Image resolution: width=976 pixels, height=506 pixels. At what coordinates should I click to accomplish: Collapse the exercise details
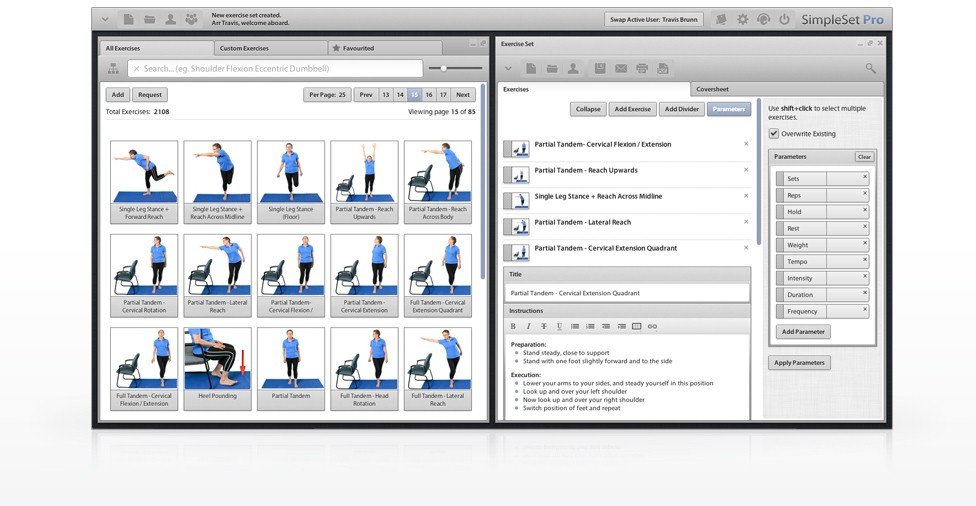(x=588, y=109)
